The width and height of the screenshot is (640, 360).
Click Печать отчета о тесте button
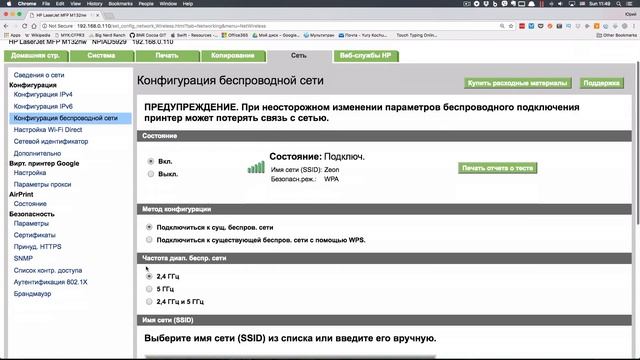[x=498, y=168]
